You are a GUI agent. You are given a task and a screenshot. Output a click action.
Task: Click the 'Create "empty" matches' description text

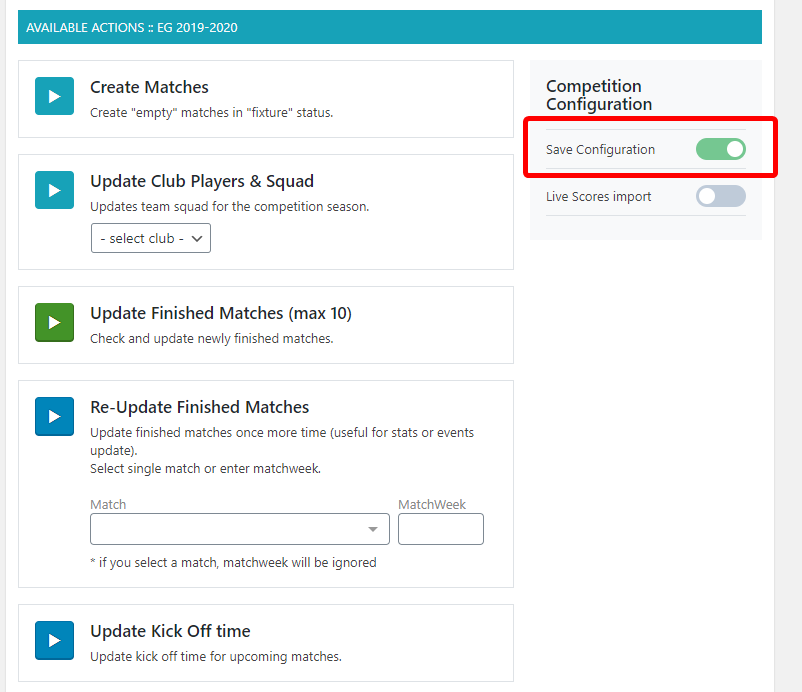point(212,113)
